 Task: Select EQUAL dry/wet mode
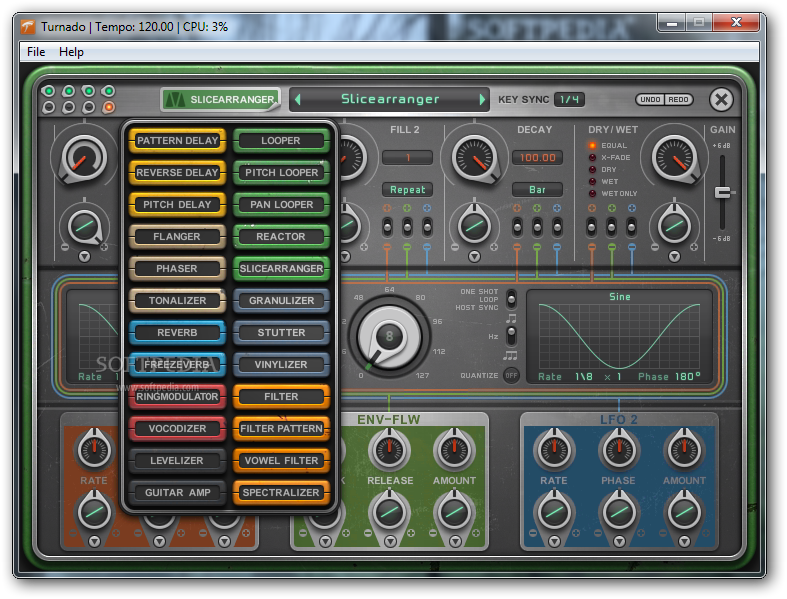pos(608,146)
